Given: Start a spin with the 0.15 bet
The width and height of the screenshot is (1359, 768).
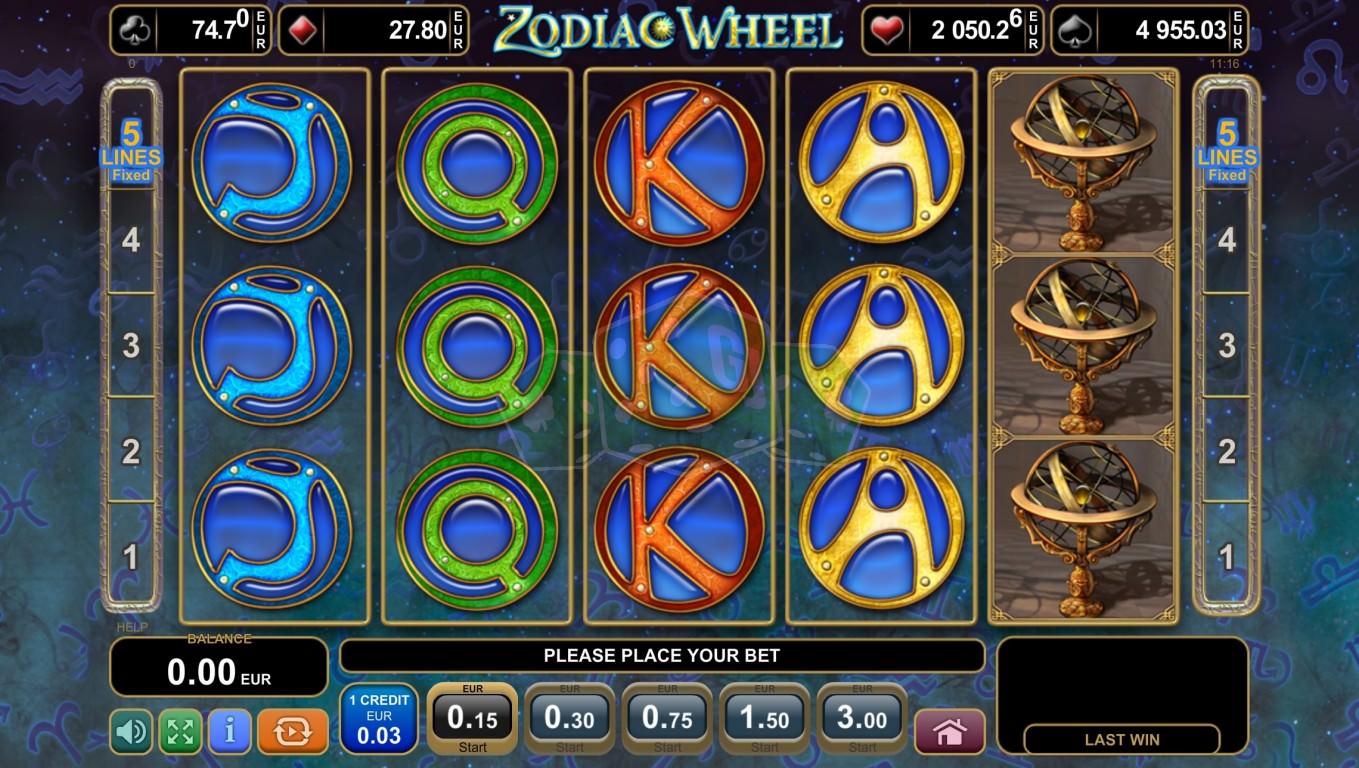Looking at the screenshot, I should (x=472, y=719).
